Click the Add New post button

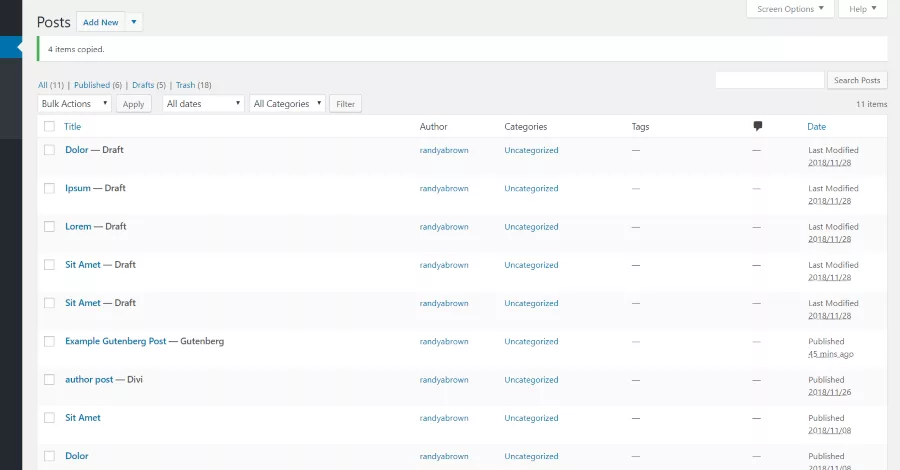coord(100,22)
